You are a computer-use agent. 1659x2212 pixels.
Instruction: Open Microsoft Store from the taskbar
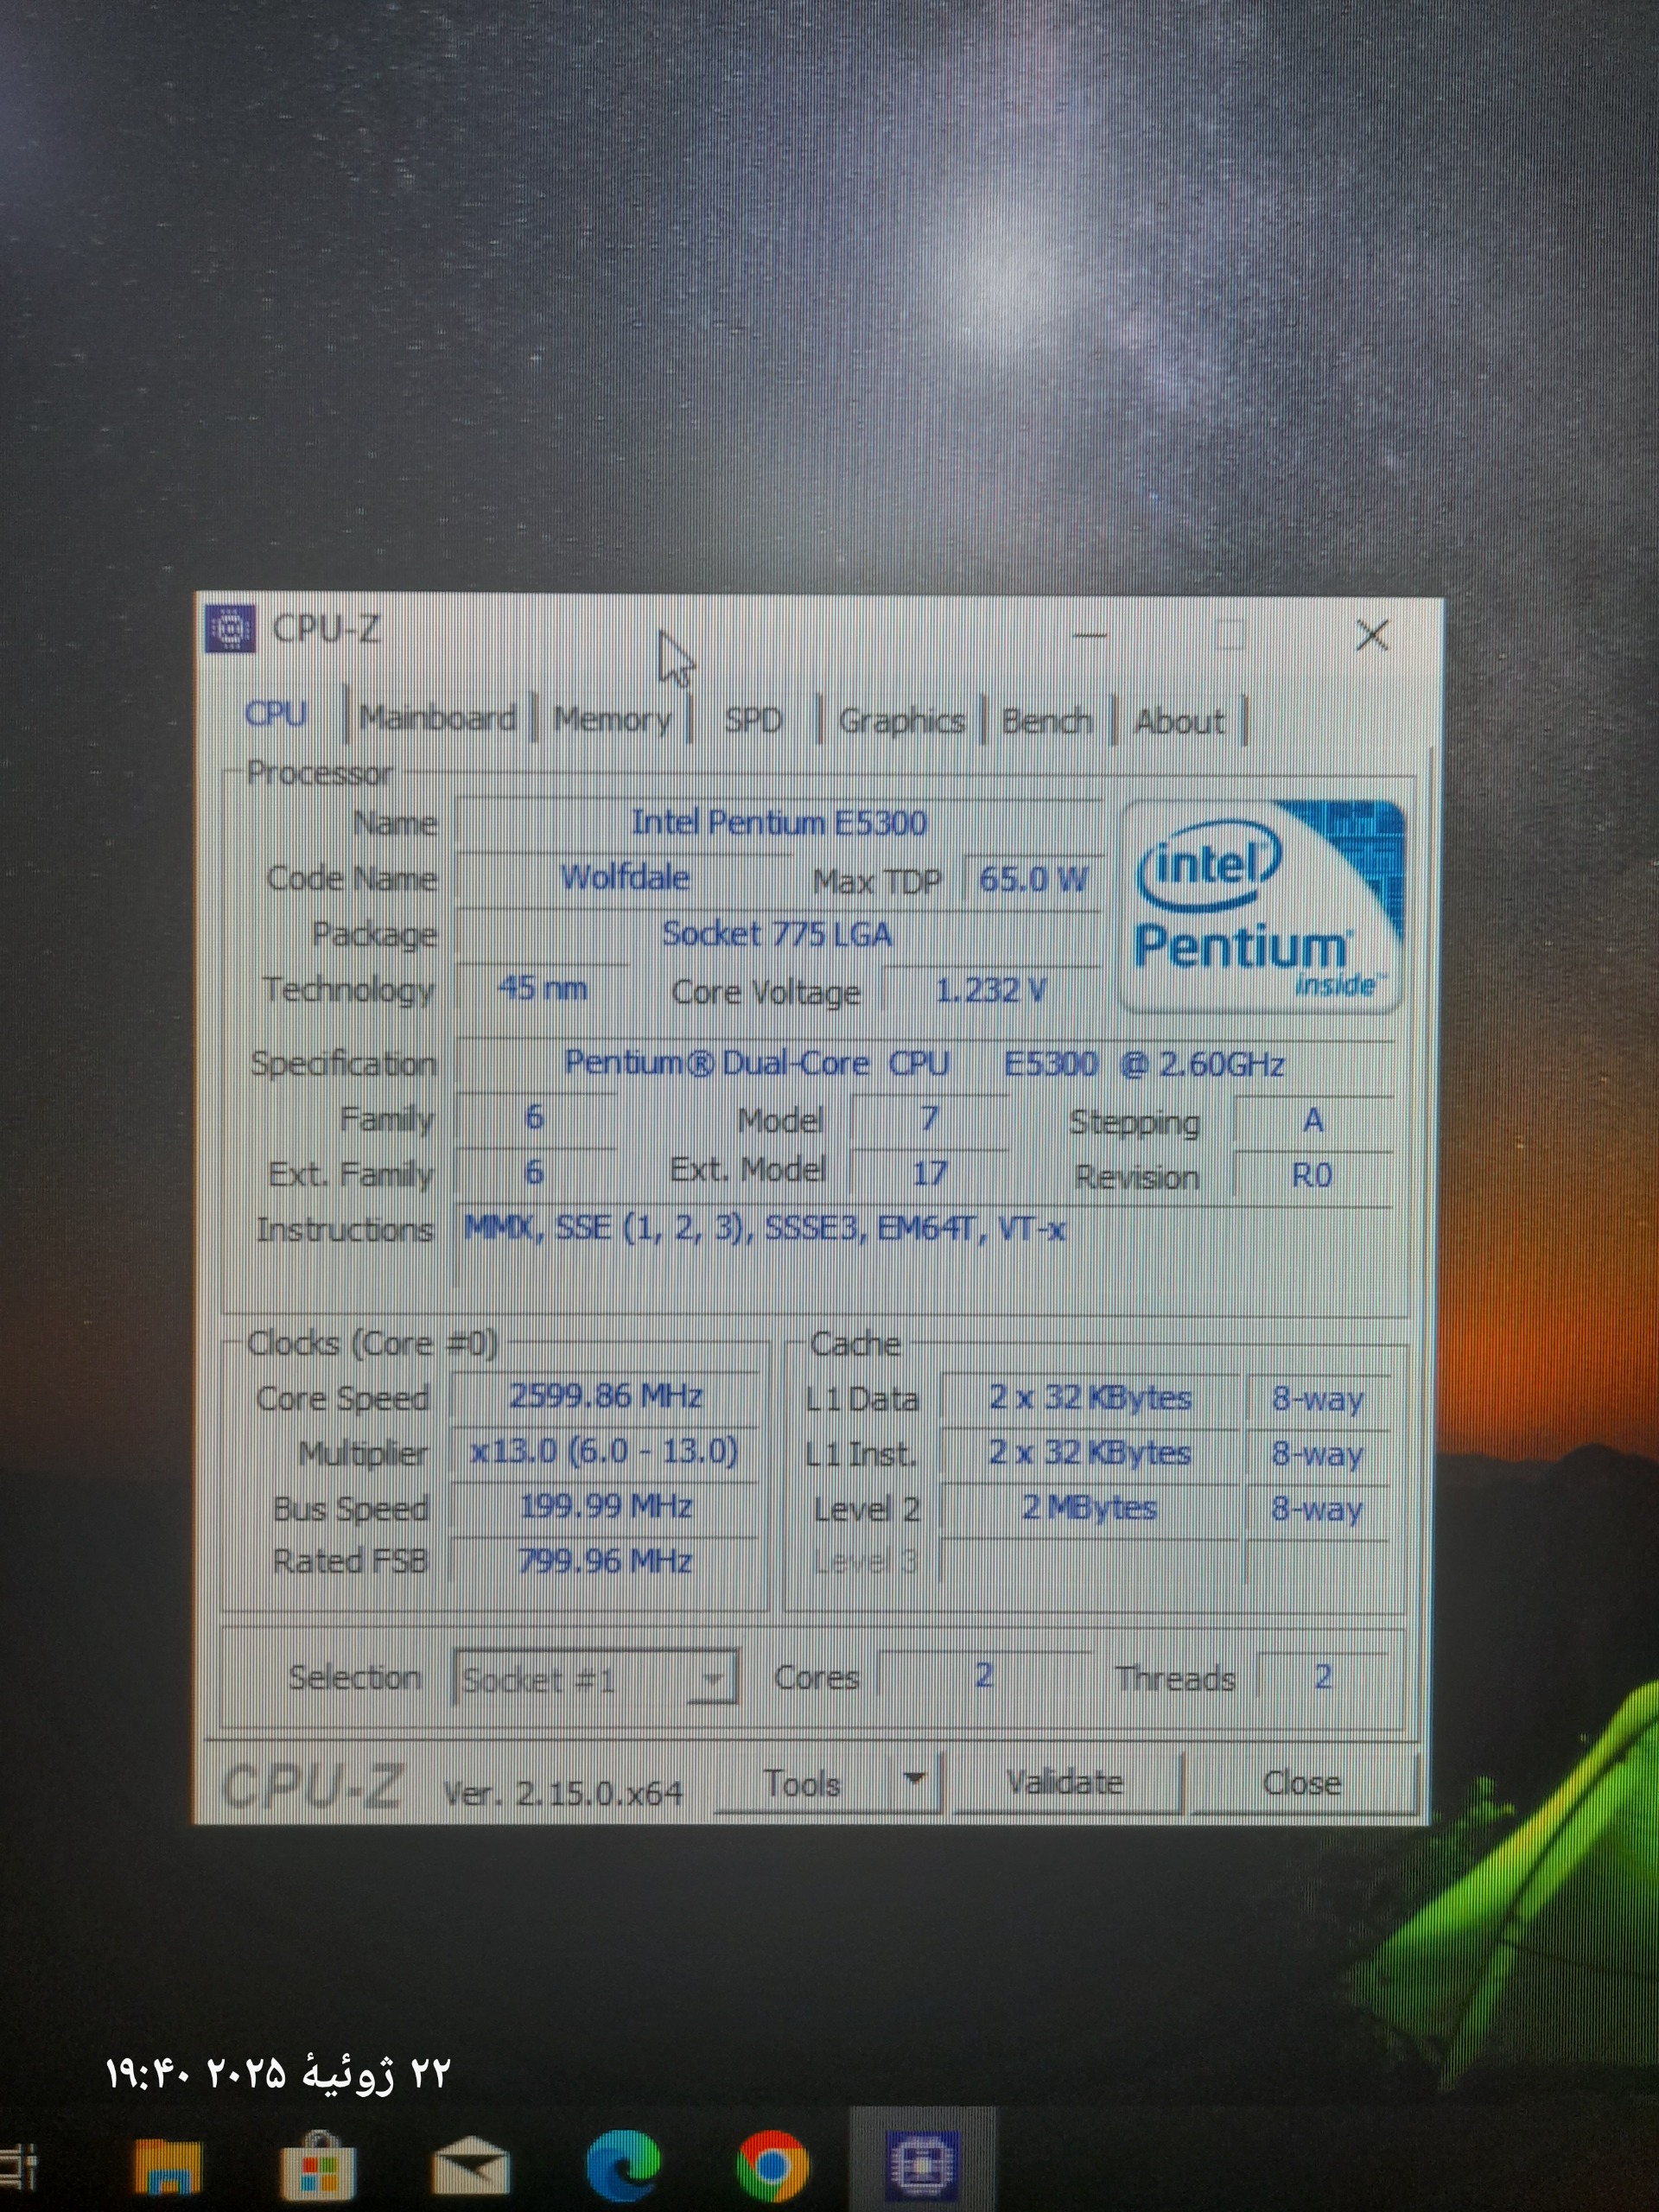pyautogui.click(x=318, y=2167)
